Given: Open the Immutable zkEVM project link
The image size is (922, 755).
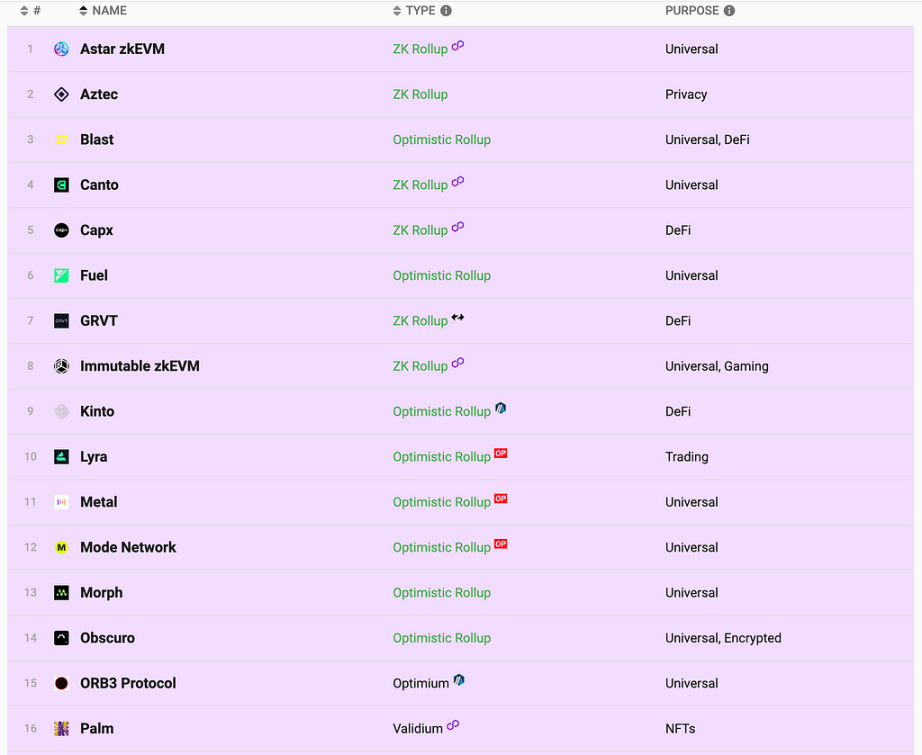Looking at the screenshot, I should tap(140, 366).
